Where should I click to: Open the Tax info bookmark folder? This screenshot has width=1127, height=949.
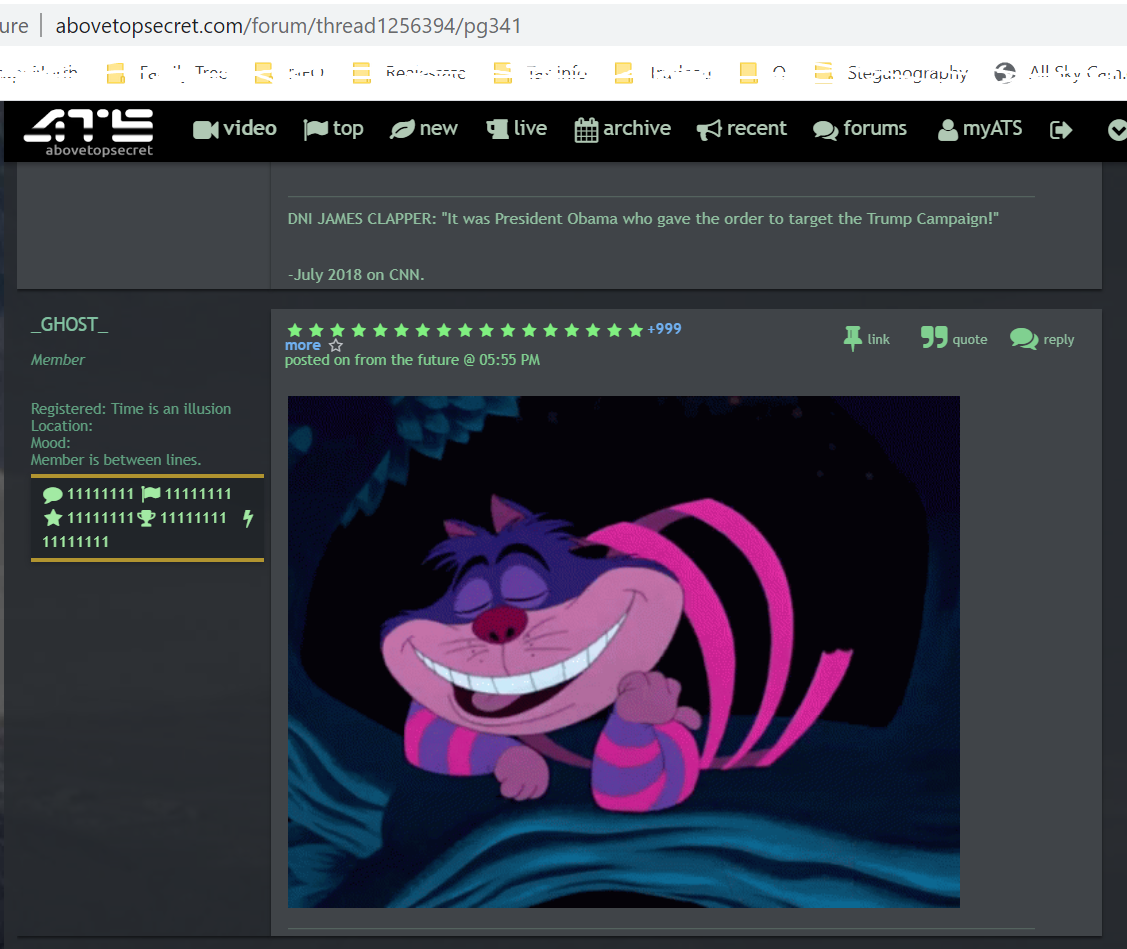pos(540,73)
